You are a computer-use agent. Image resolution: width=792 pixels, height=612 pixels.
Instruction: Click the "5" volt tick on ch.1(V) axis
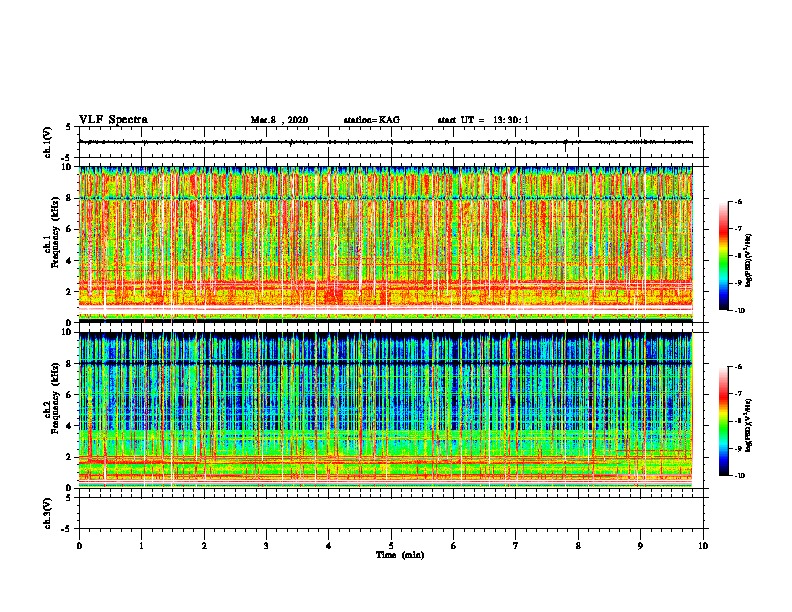point(69,127)
